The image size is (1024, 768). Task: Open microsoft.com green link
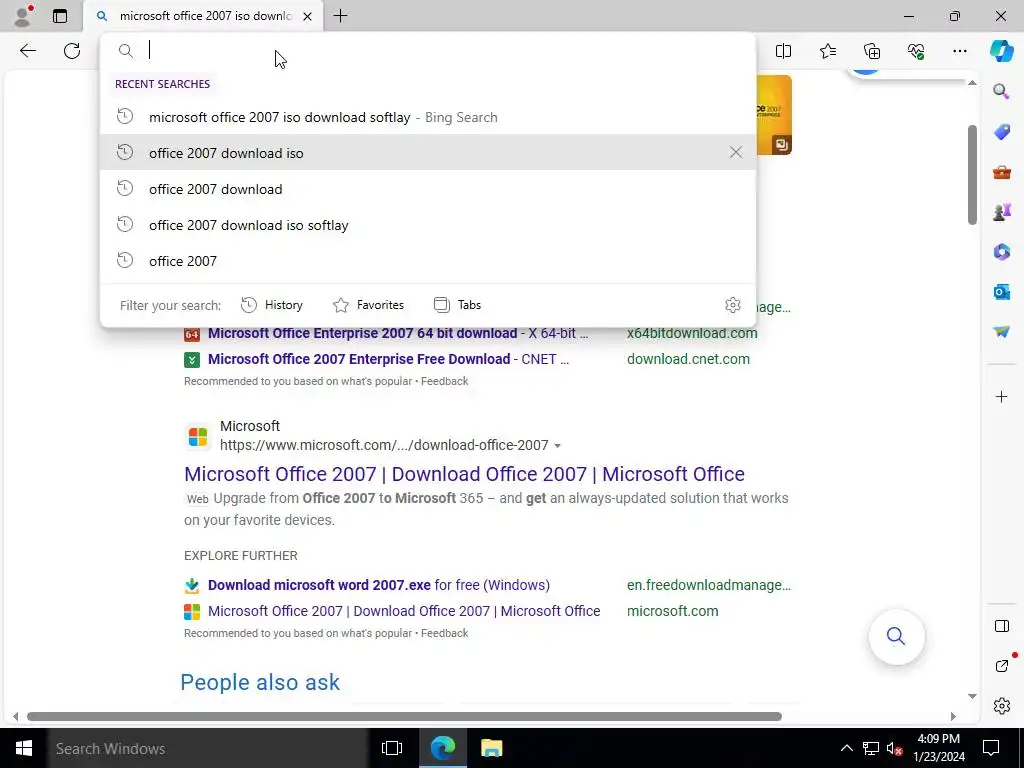pyautogui.click(x=672, y=611)
